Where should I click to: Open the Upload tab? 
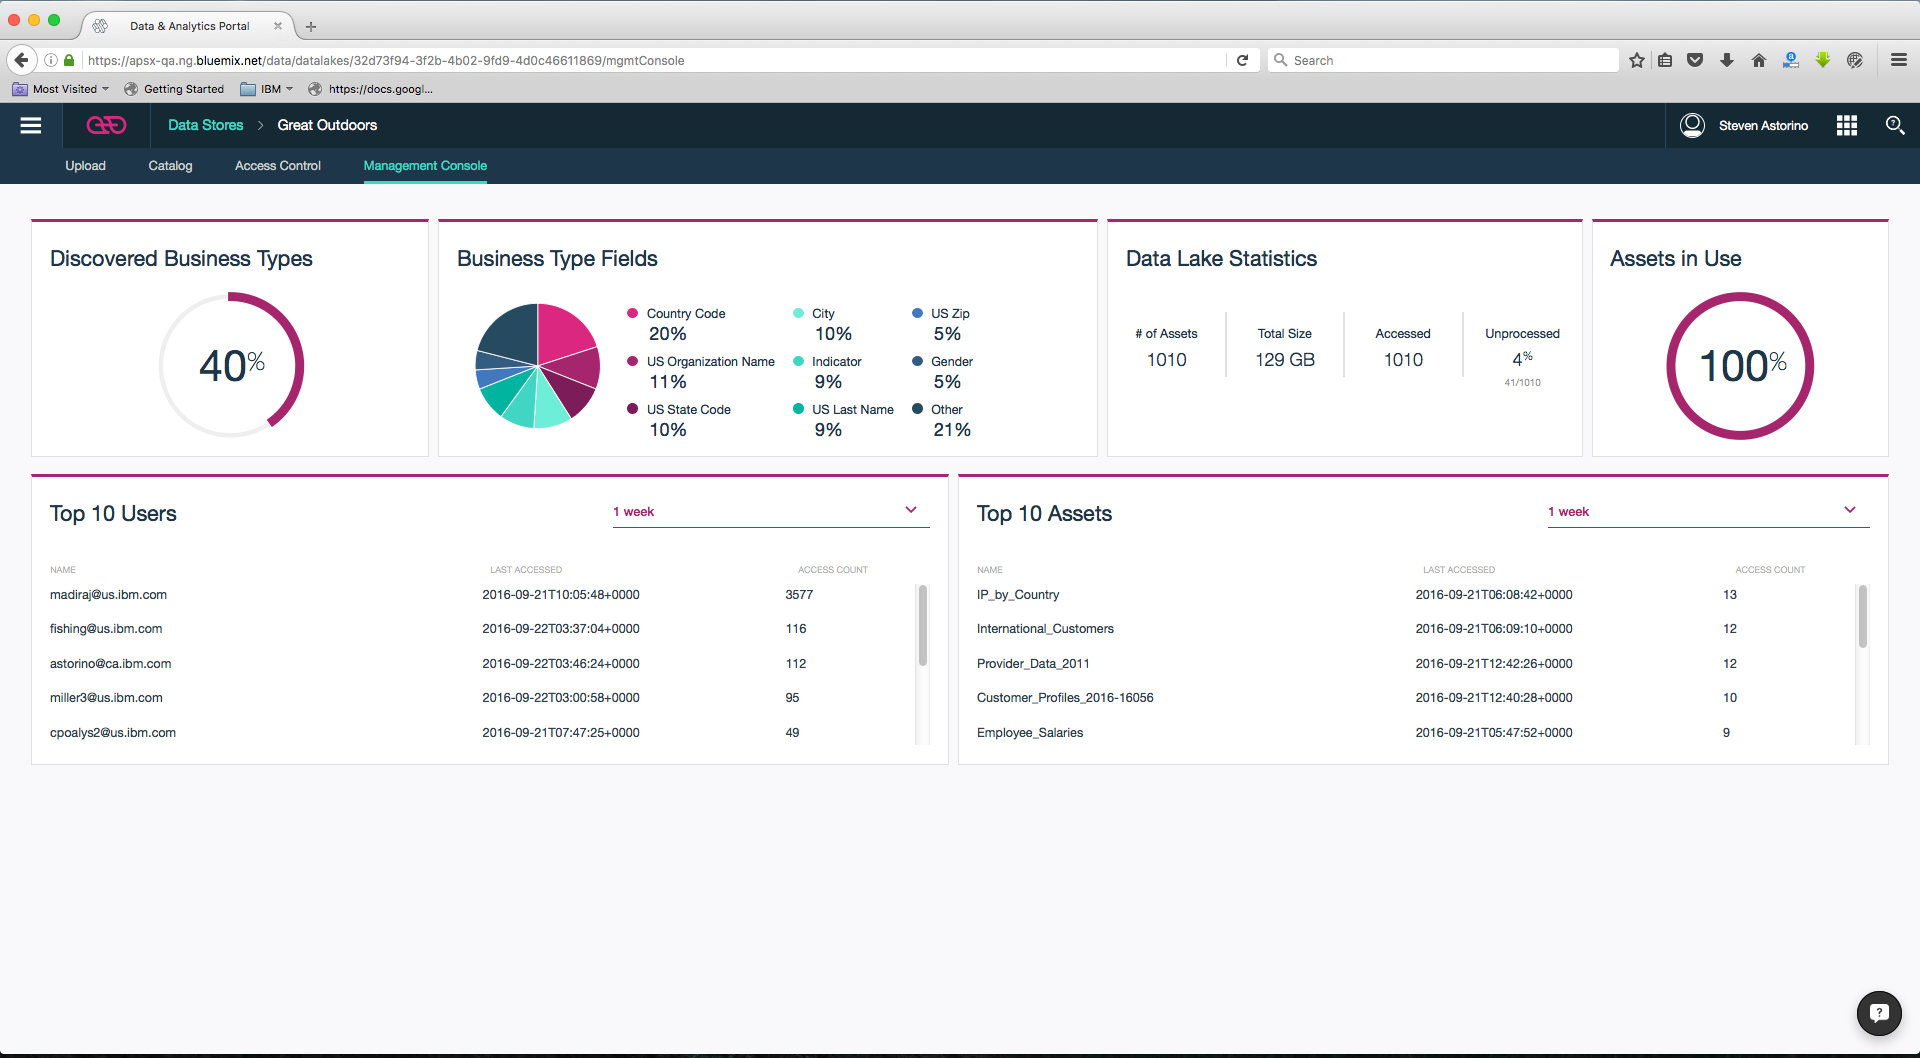coord(85,166)
